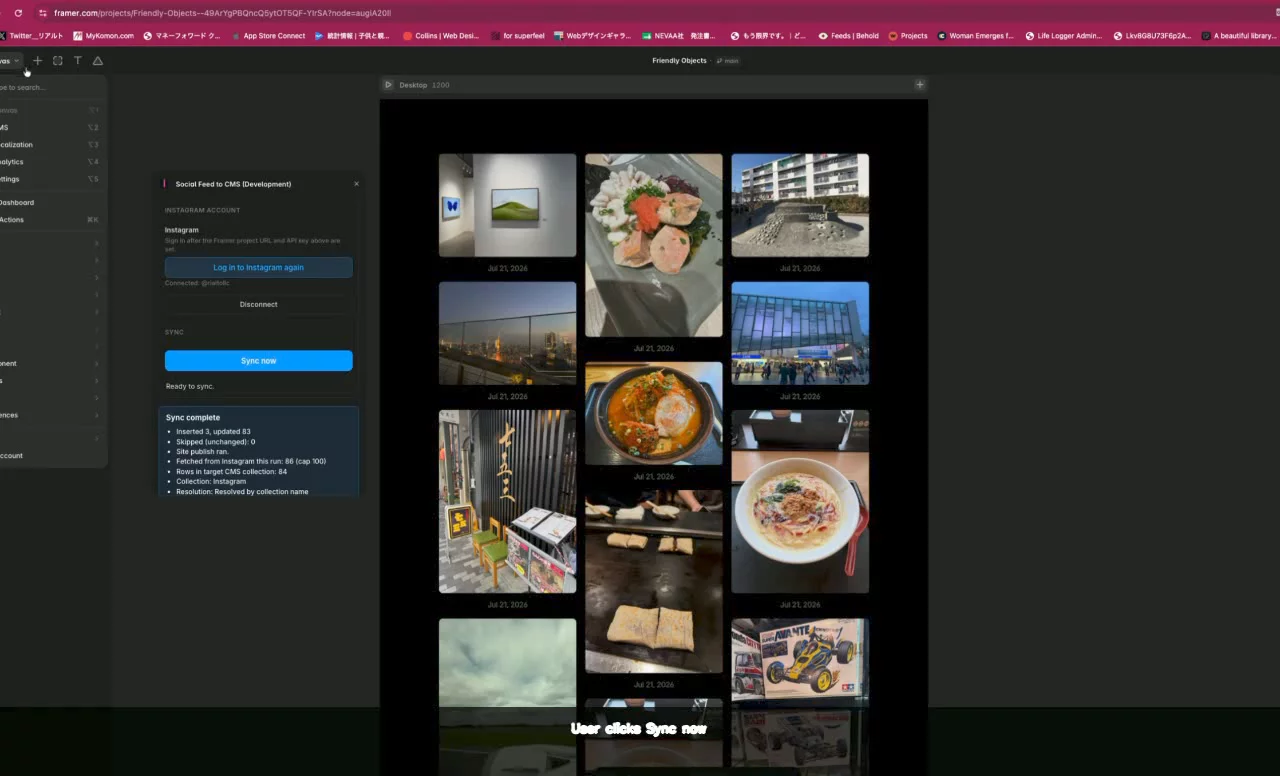1280x776 pixels.
Task: Open the Actions menu item
Action: (x=50, y=220)
